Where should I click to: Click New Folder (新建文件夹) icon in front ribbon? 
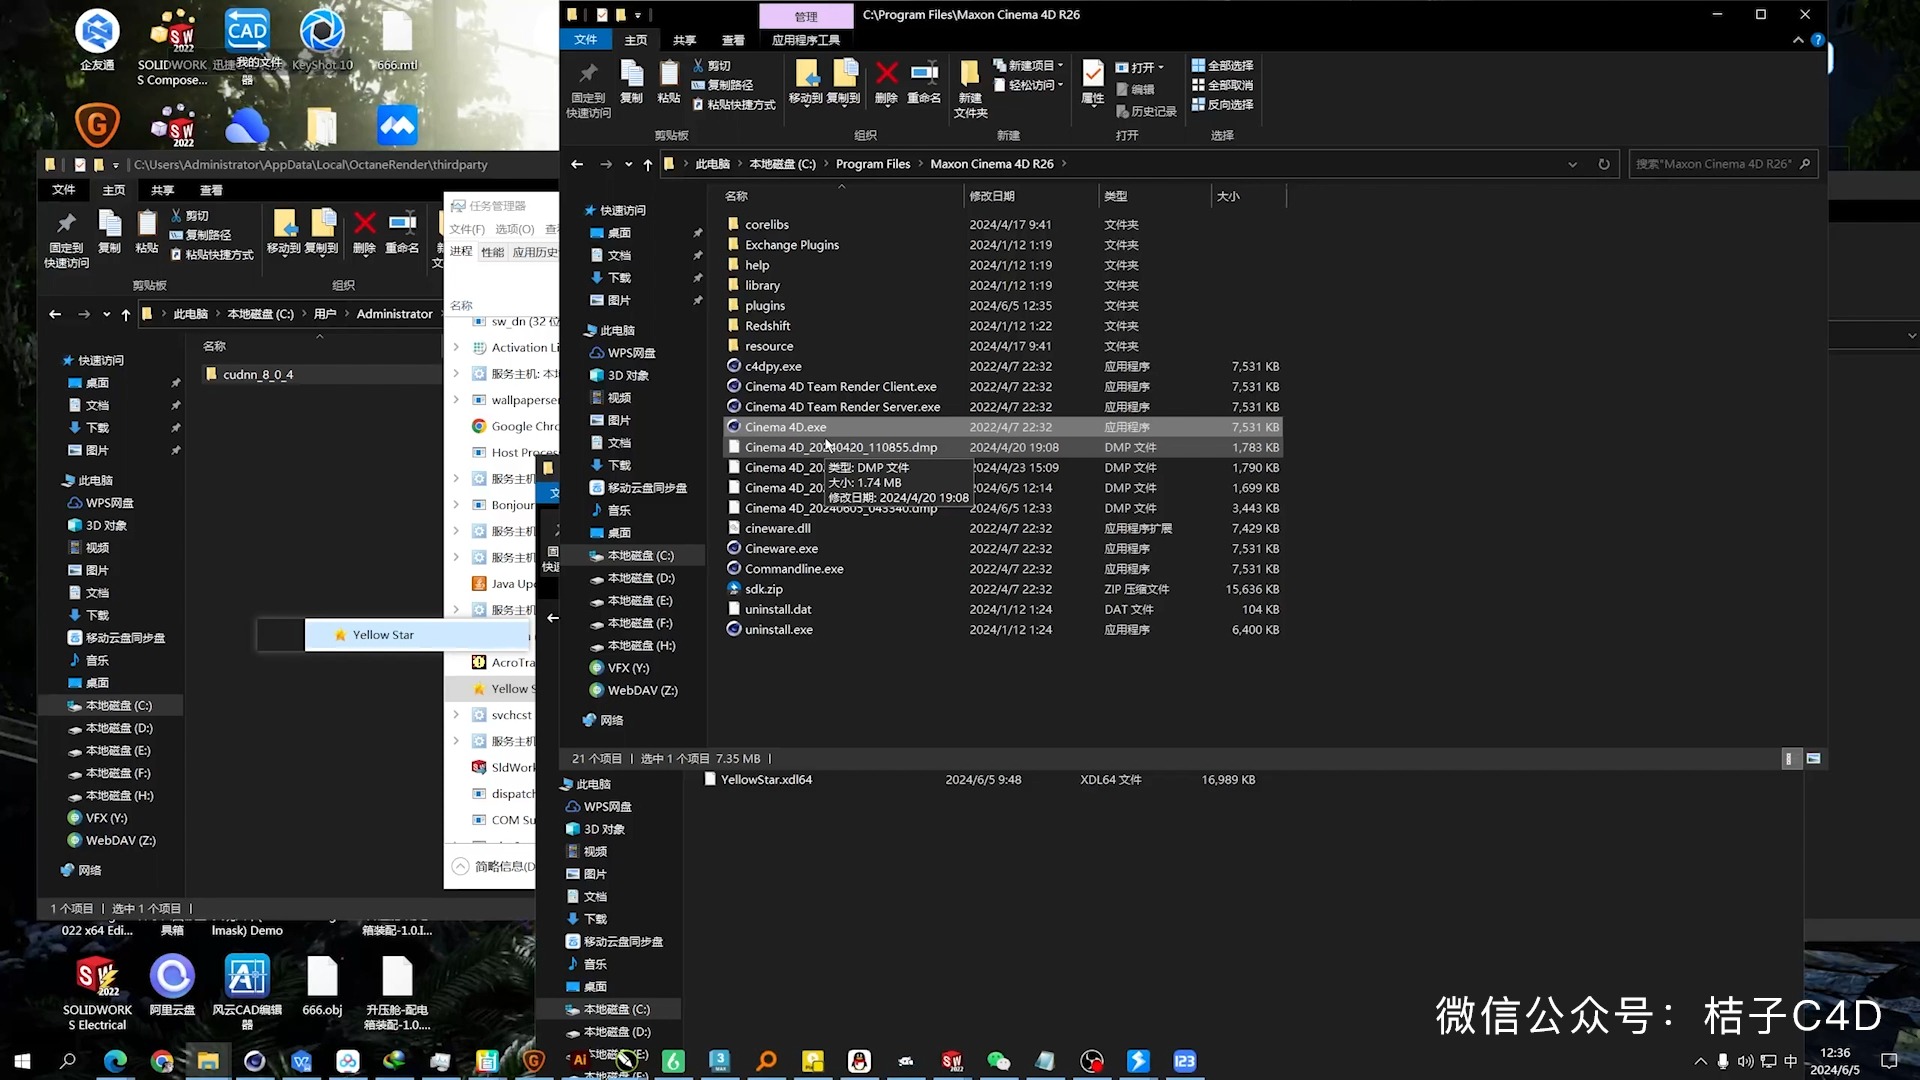[x=970, y=88]
